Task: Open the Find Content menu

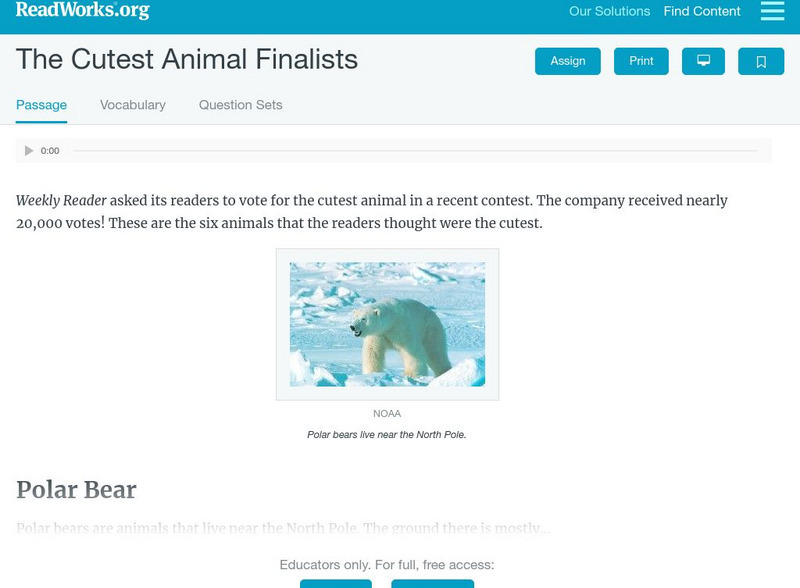Action: 702,12
